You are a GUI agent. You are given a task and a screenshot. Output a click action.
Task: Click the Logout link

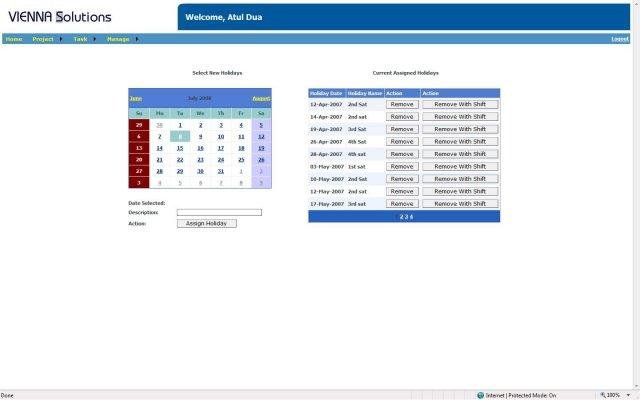(x=620, y=39)
